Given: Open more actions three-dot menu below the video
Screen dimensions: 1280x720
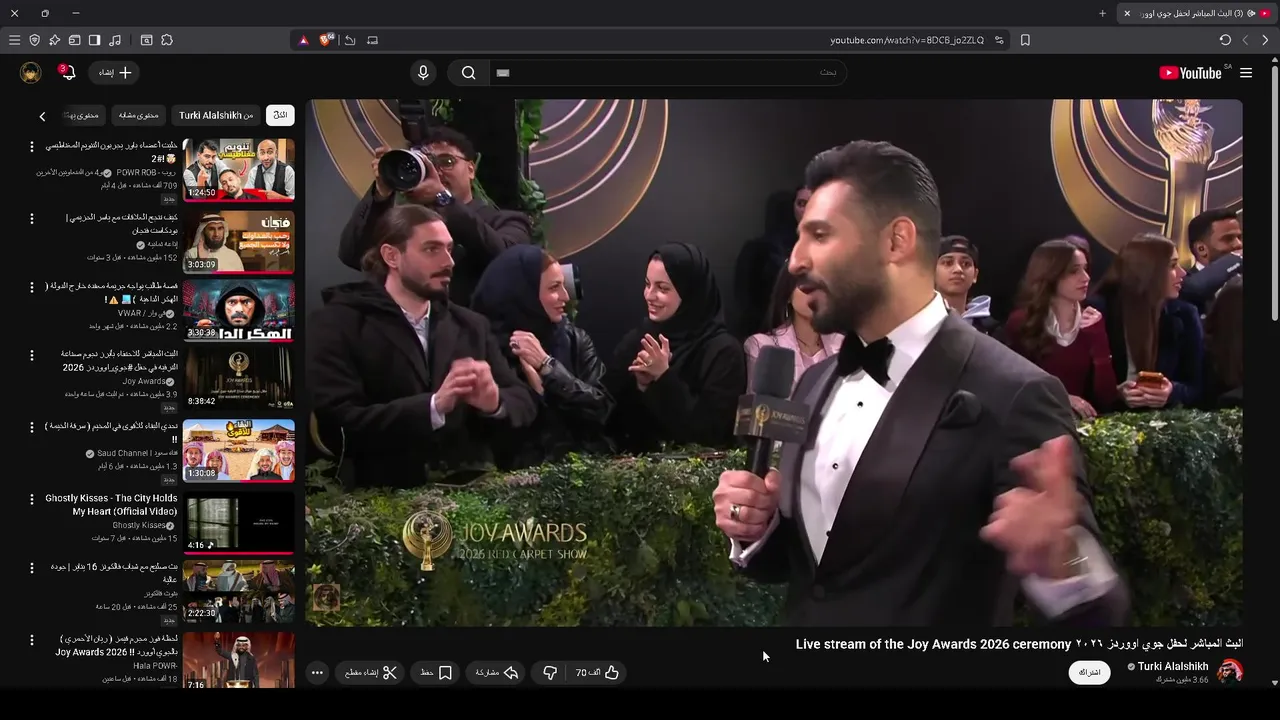Looking at the screenshot, I should (317, 673).
